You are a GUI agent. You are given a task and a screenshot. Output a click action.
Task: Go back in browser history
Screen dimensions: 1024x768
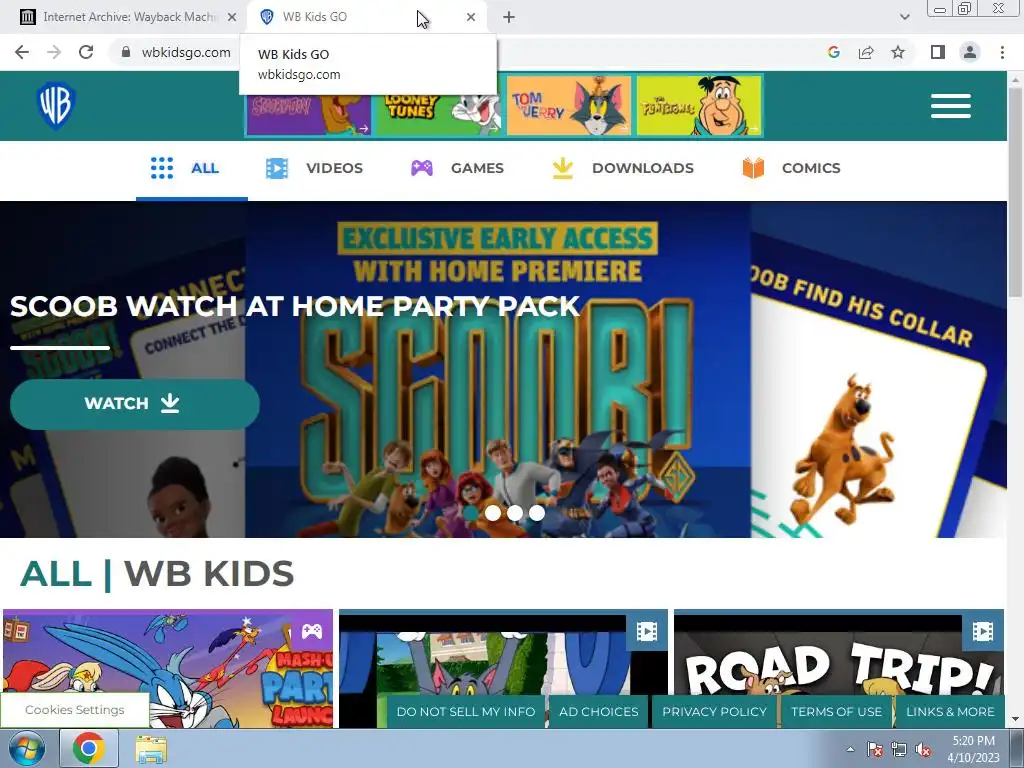tap(22, 52)
